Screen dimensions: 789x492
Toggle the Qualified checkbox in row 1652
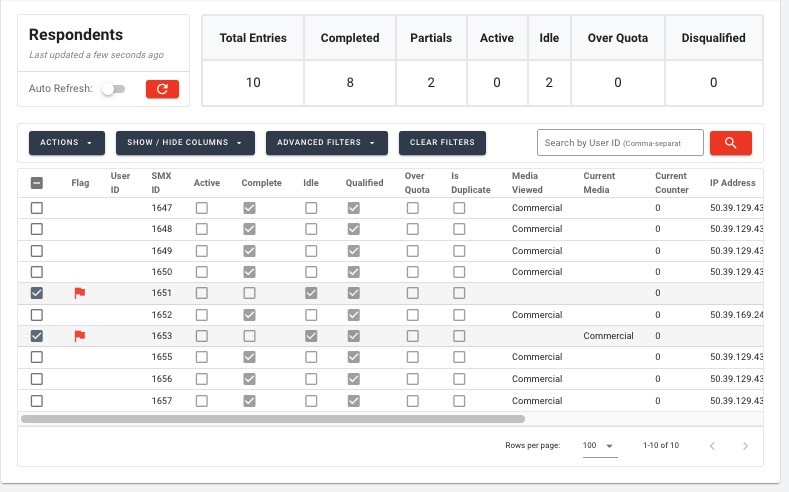[x=354, y=315]
